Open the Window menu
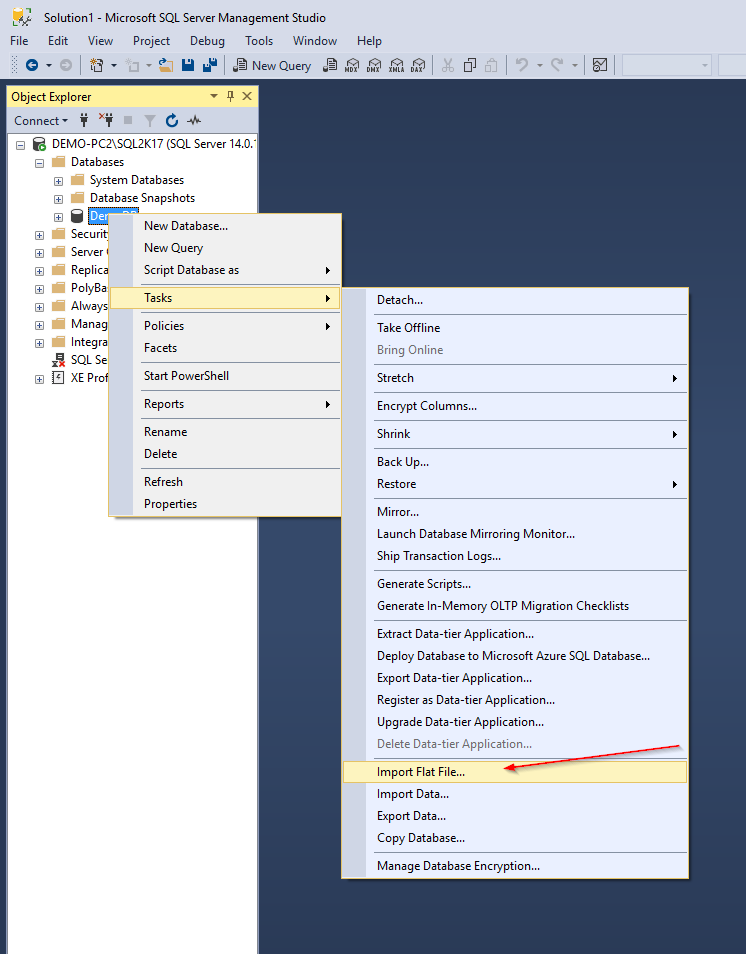 click(x=315, y=41)
